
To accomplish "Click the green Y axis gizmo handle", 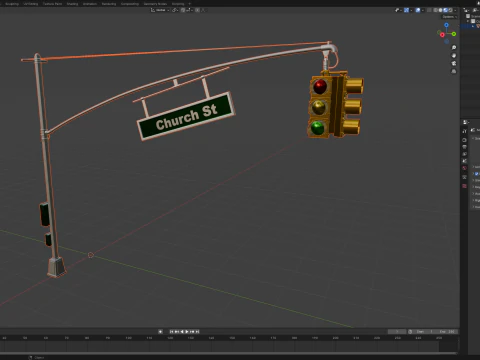I will click(454, 34).
